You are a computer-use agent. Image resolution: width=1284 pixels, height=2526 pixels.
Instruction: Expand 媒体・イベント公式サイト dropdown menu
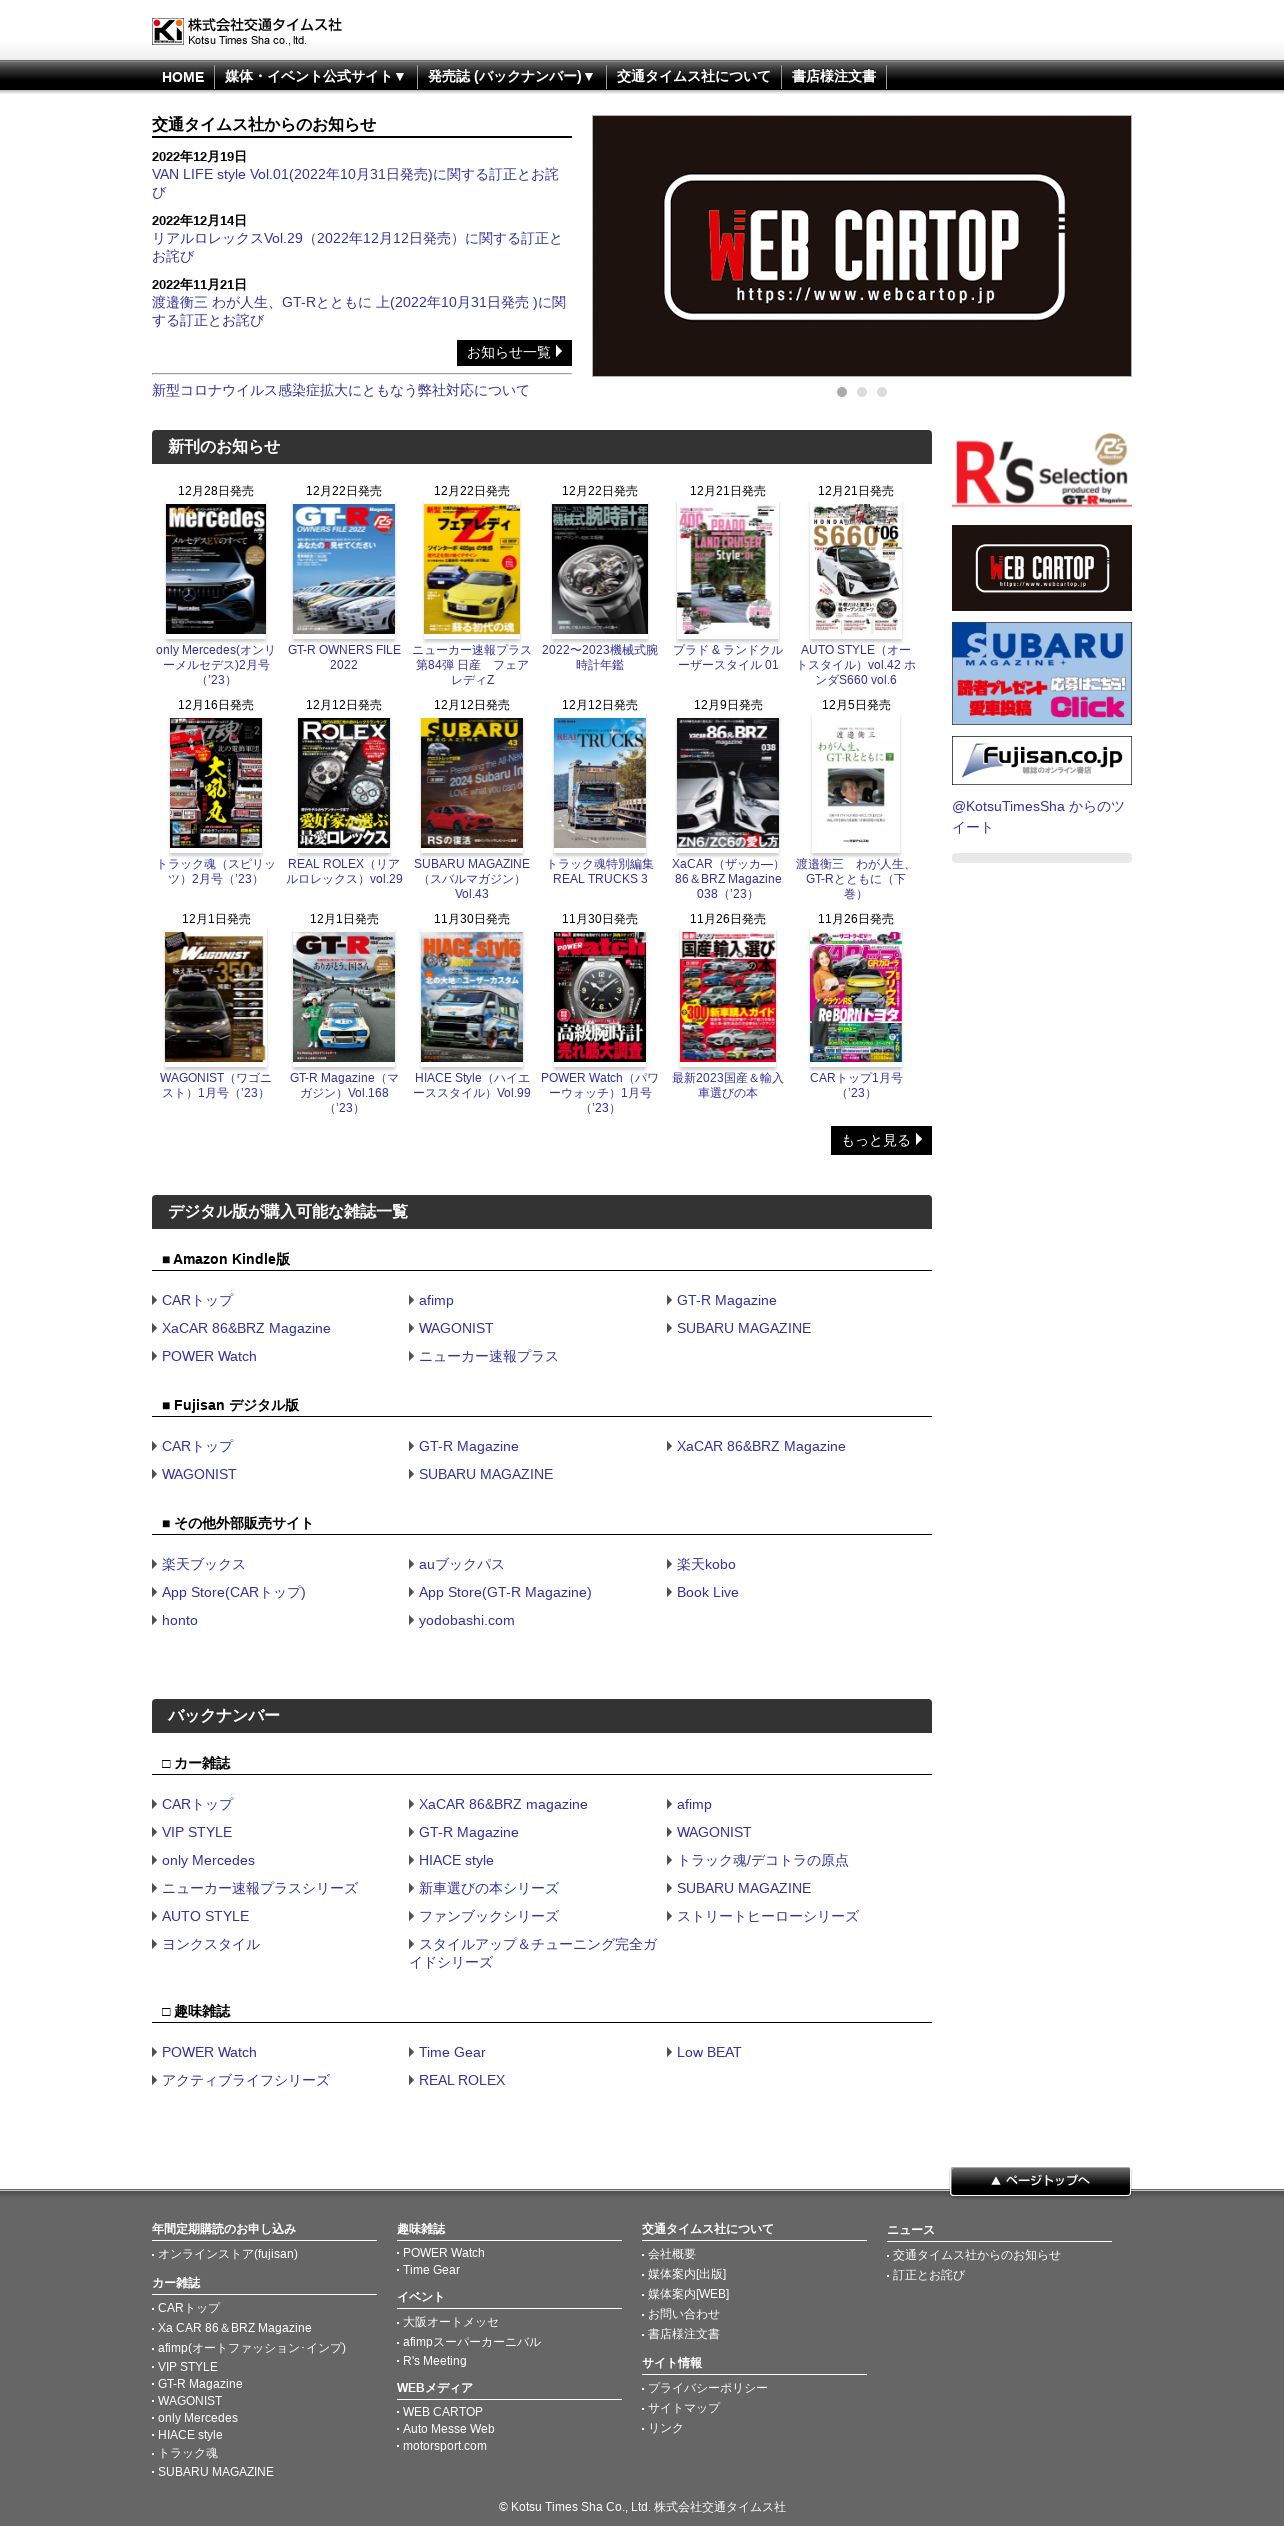tap(315, 77)
